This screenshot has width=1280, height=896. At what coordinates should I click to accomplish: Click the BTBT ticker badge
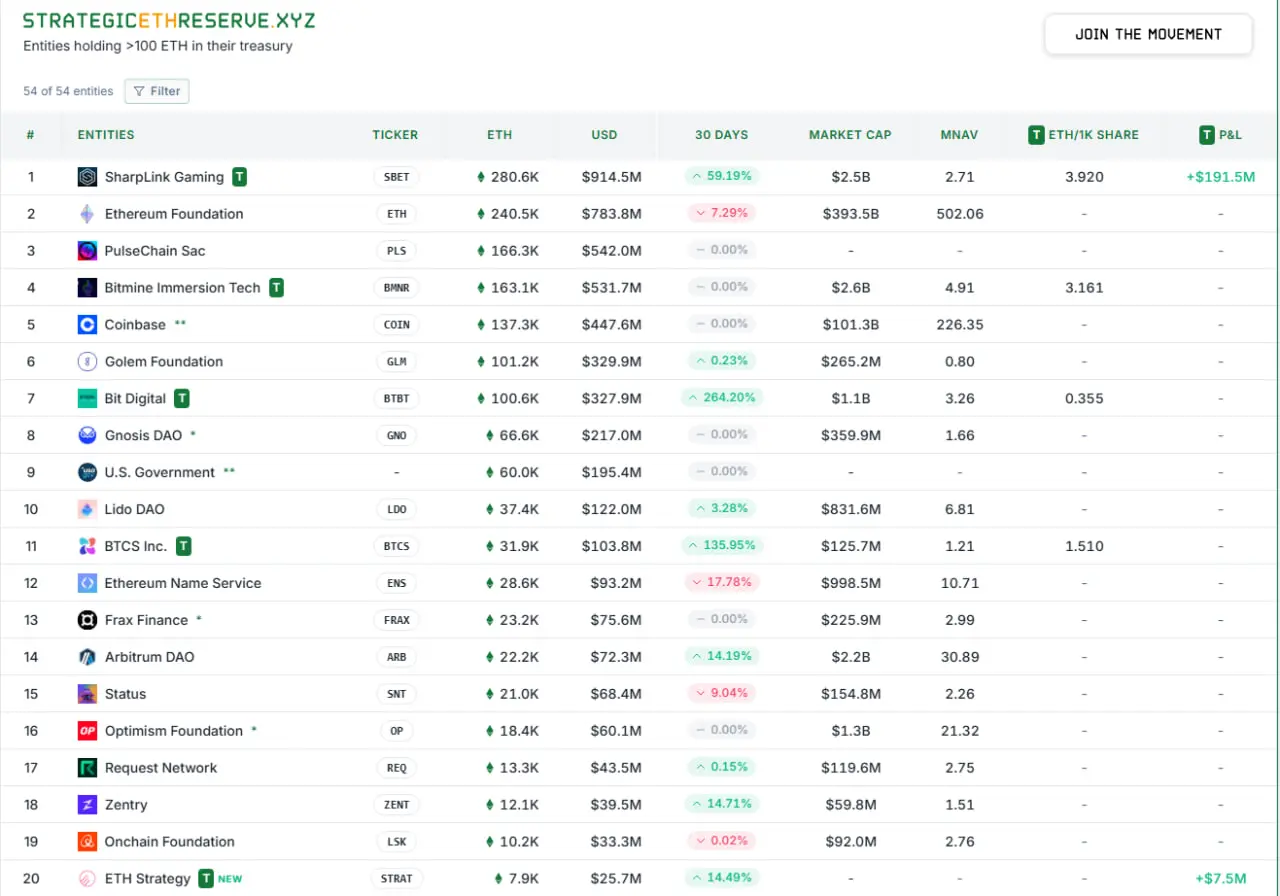397,399
